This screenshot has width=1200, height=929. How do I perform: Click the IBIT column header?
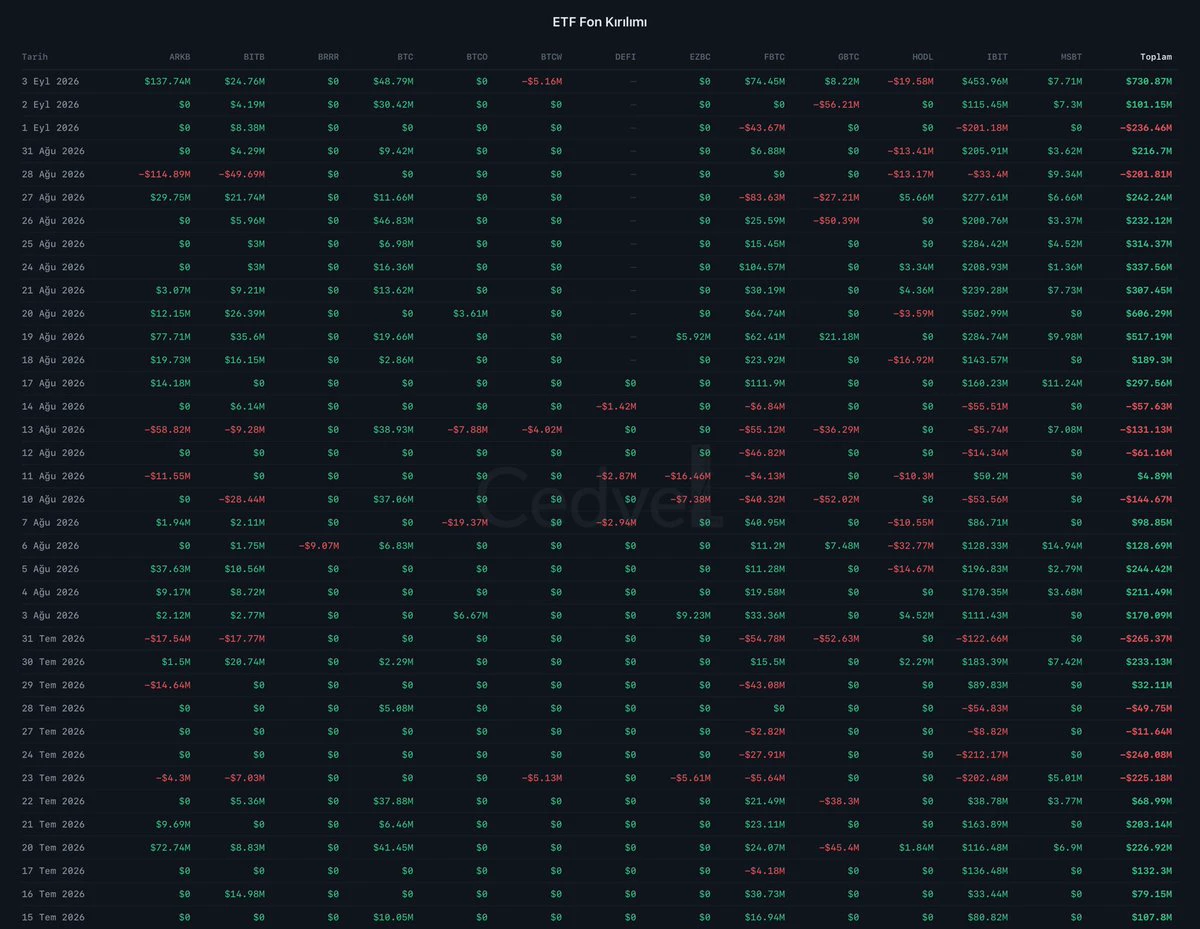click(997, 57)
